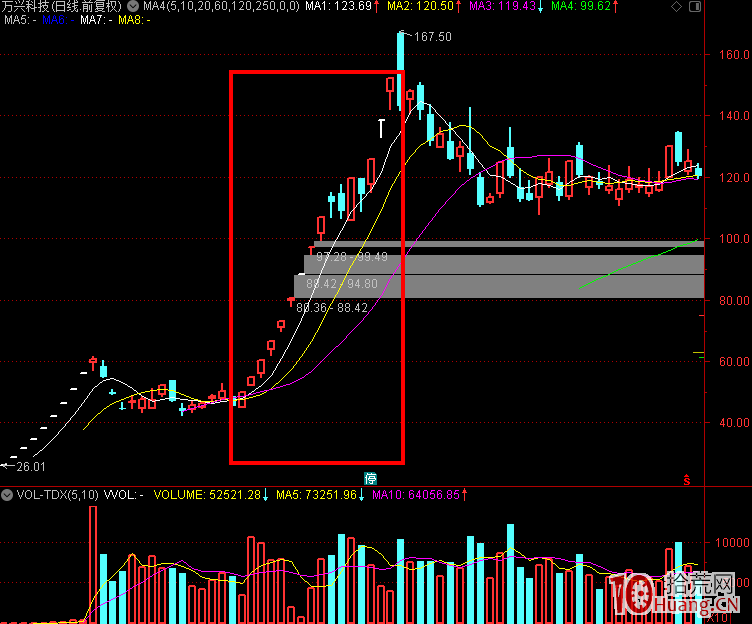Click the 80.36 - 88.42 gap zone label
Image resolution: width=752 pixels, height=624 pixels.
(332, 308)
